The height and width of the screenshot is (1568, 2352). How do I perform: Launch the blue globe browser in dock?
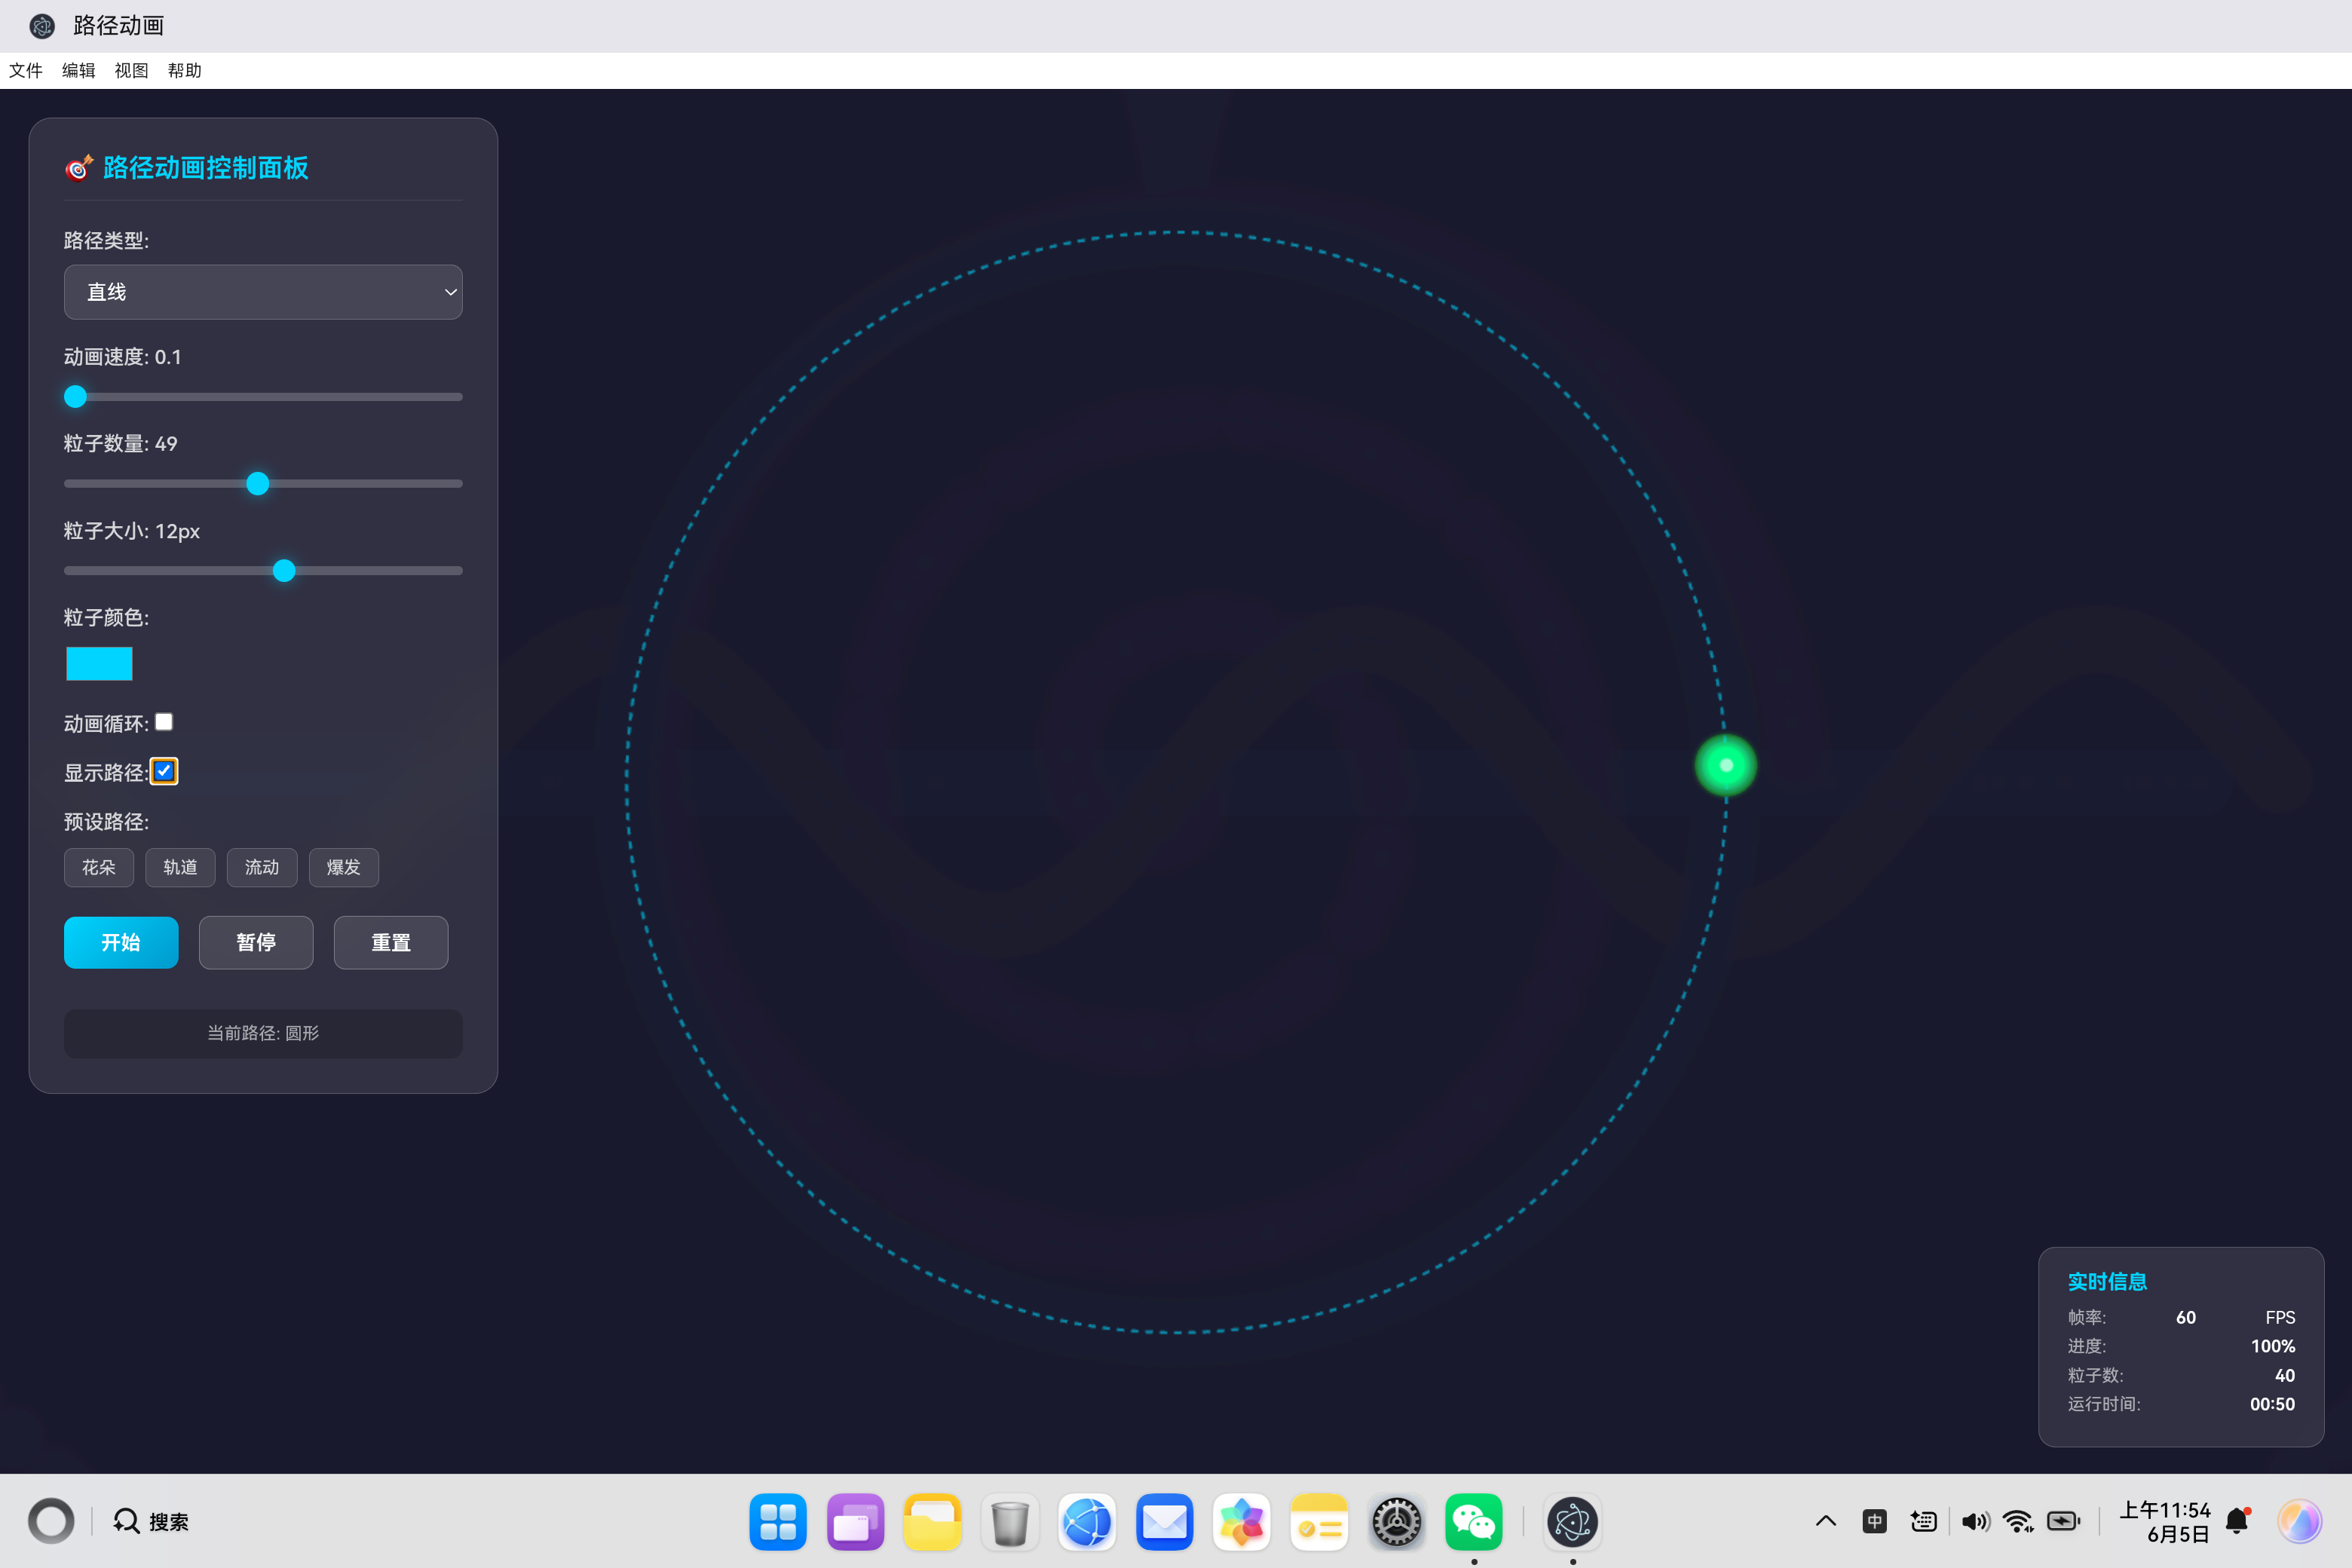[1087, 1521]
